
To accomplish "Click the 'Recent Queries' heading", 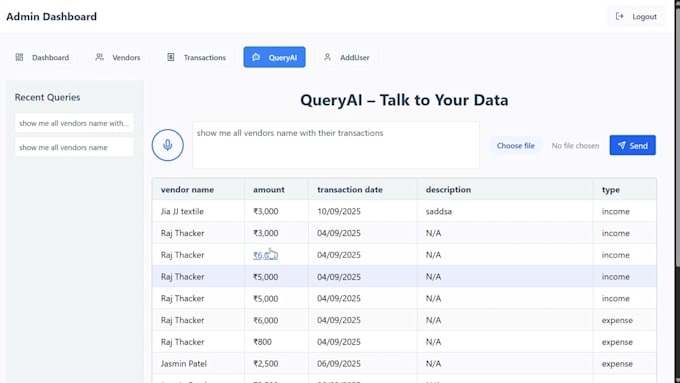I will (47, 97).
